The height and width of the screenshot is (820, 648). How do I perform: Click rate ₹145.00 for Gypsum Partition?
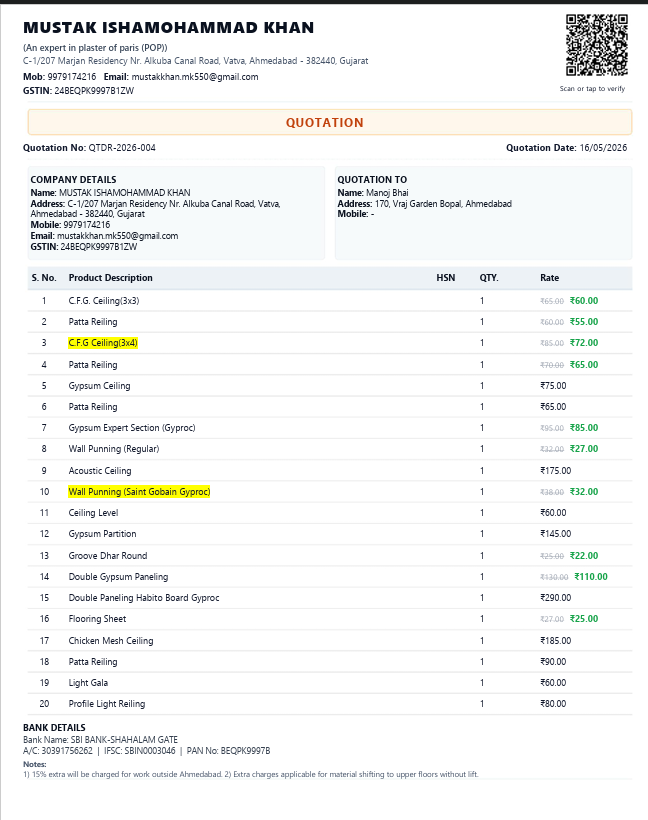coord(555,534)
